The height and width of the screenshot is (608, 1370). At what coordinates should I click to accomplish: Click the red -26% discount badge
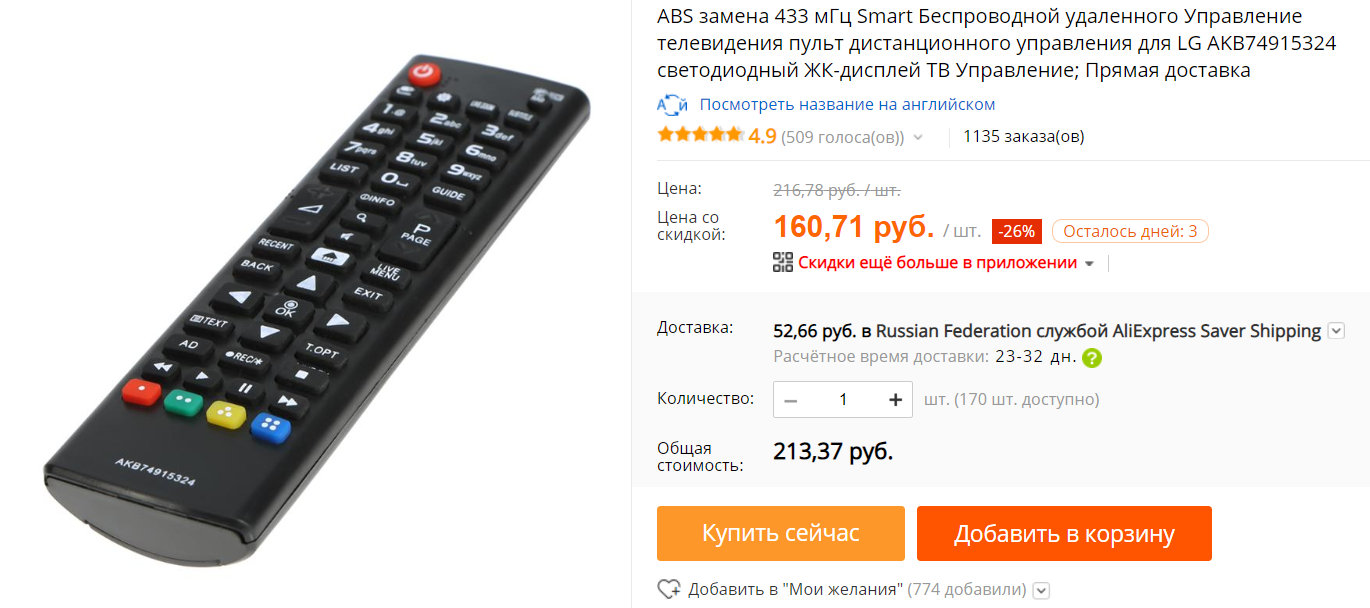(x=1017, y=231)
